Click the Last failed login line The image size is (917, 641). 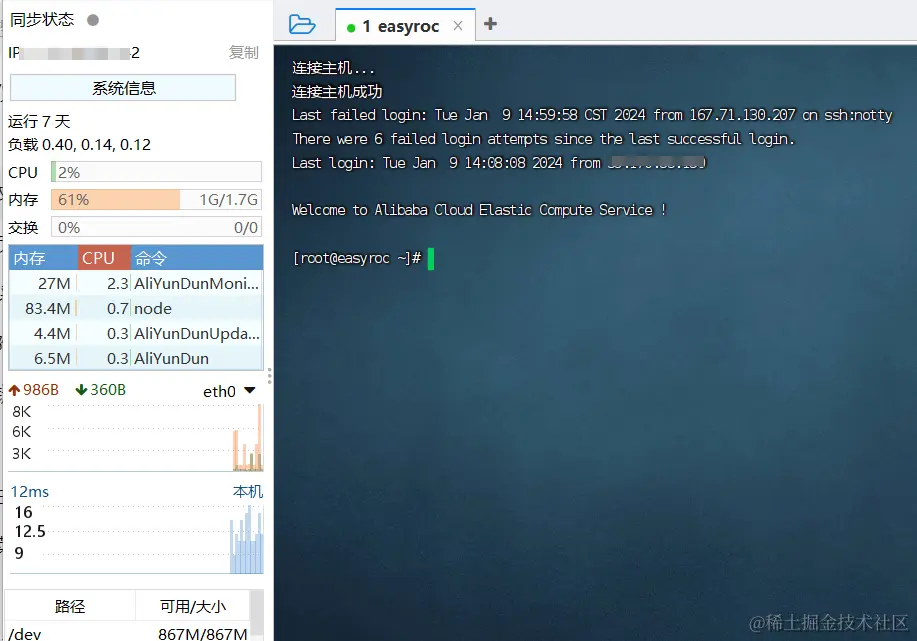(x=592, y=115)
